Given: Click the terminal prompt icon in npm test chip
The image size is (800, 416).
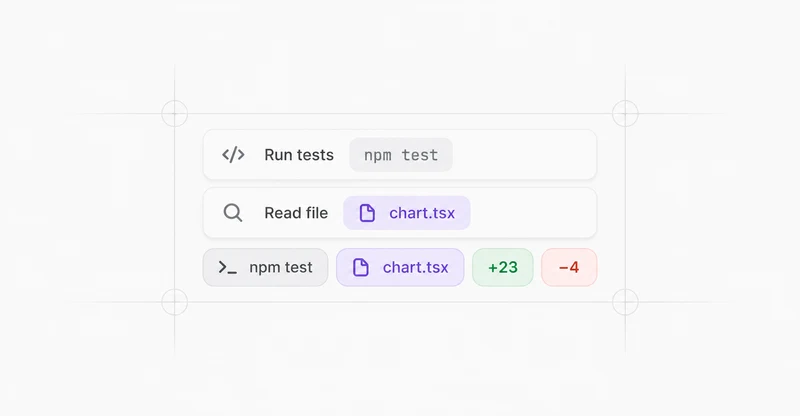Looking at the screenshot, I should point(228,267).
